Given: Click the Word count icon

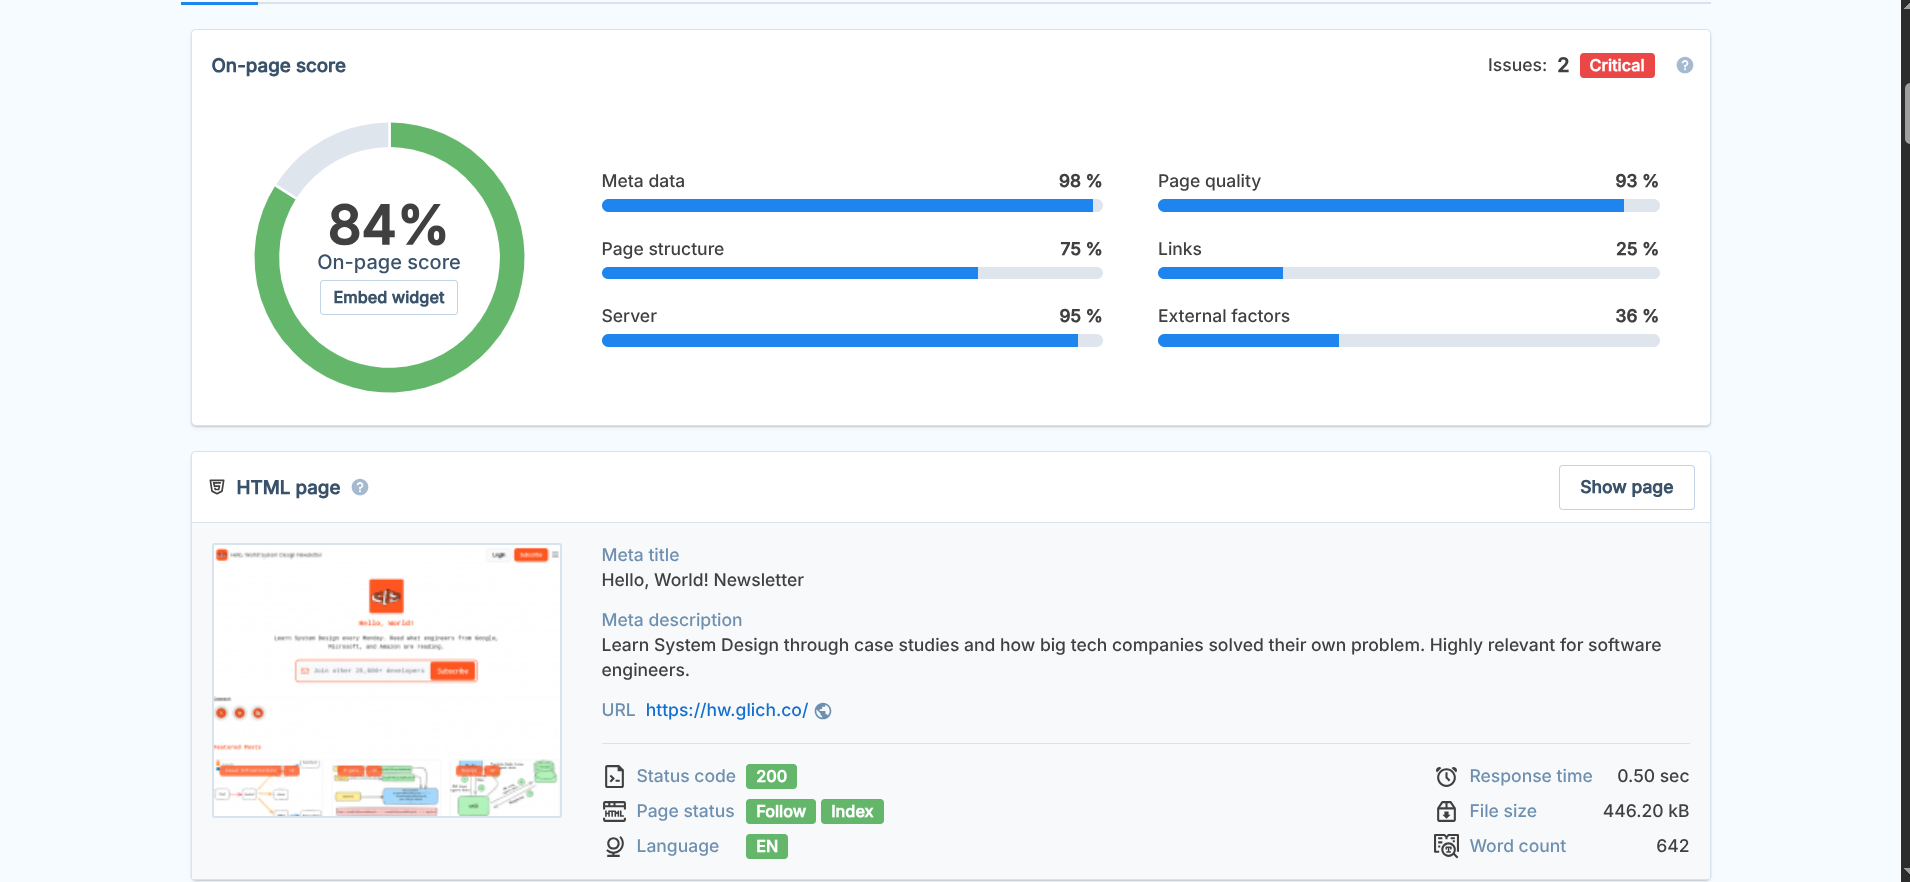Looking at the screenshot, I should point(1446,846).
